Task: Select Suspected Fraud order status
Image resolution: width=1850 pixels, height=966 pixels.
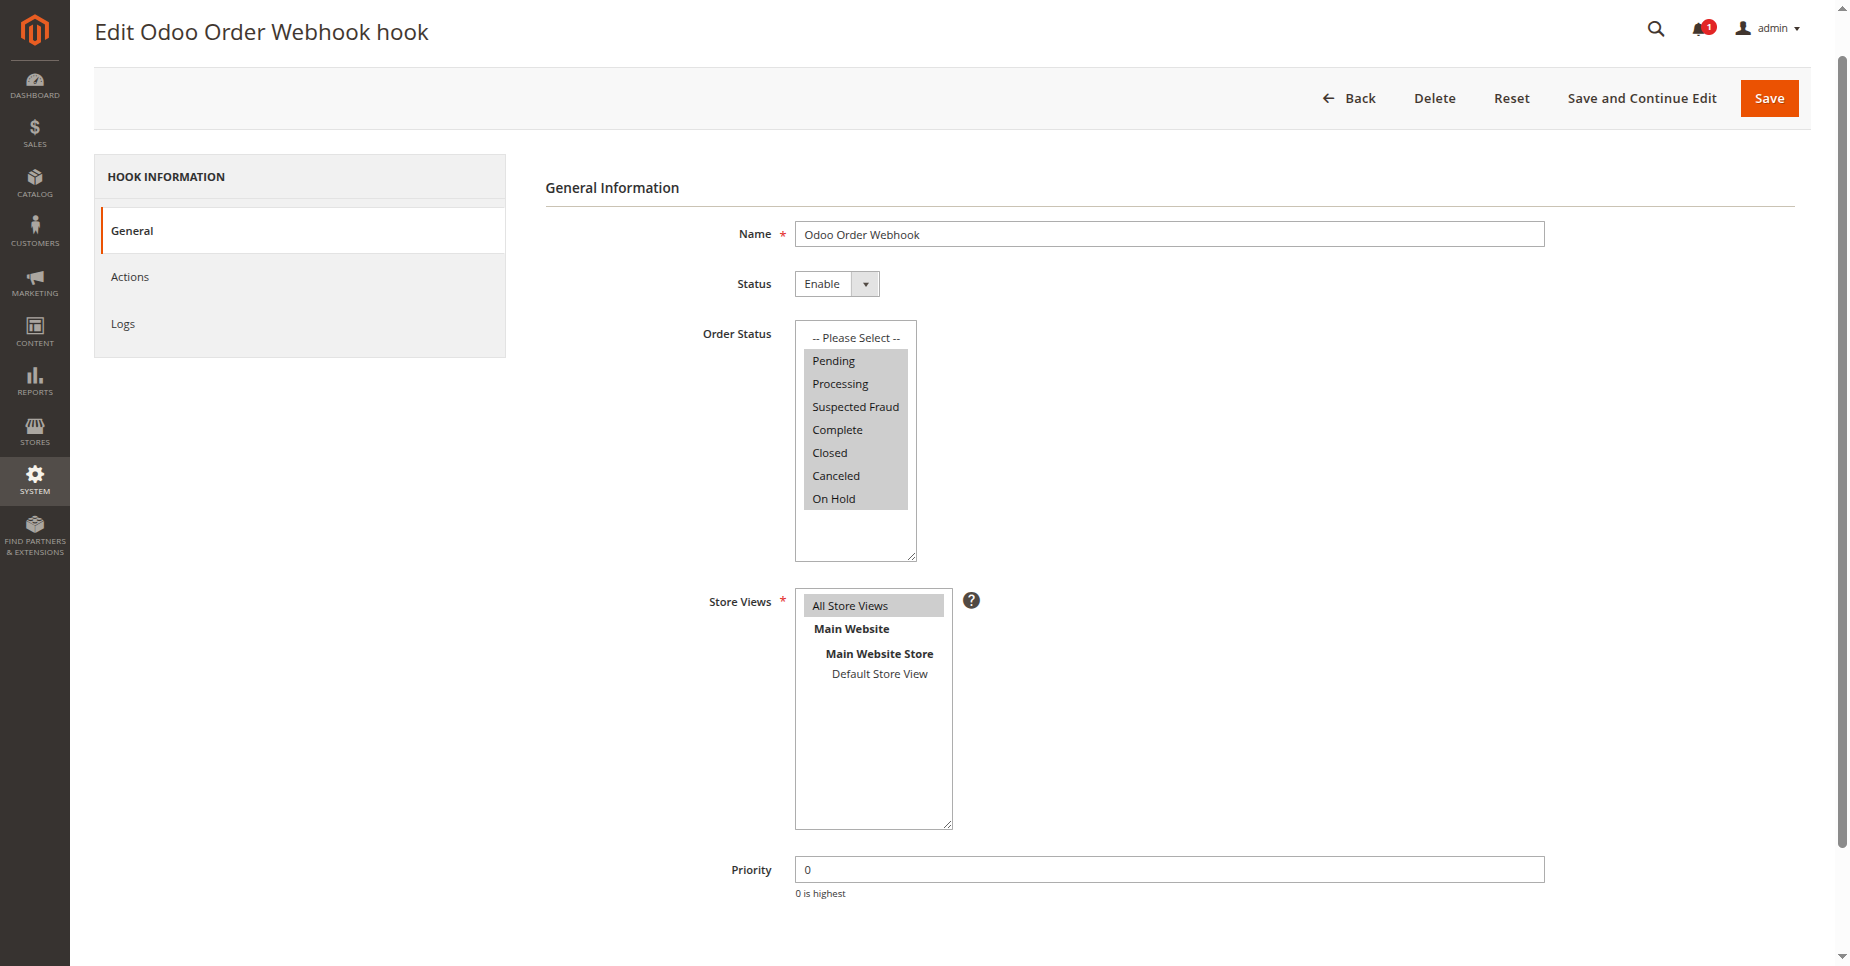Action: [856, 407]
